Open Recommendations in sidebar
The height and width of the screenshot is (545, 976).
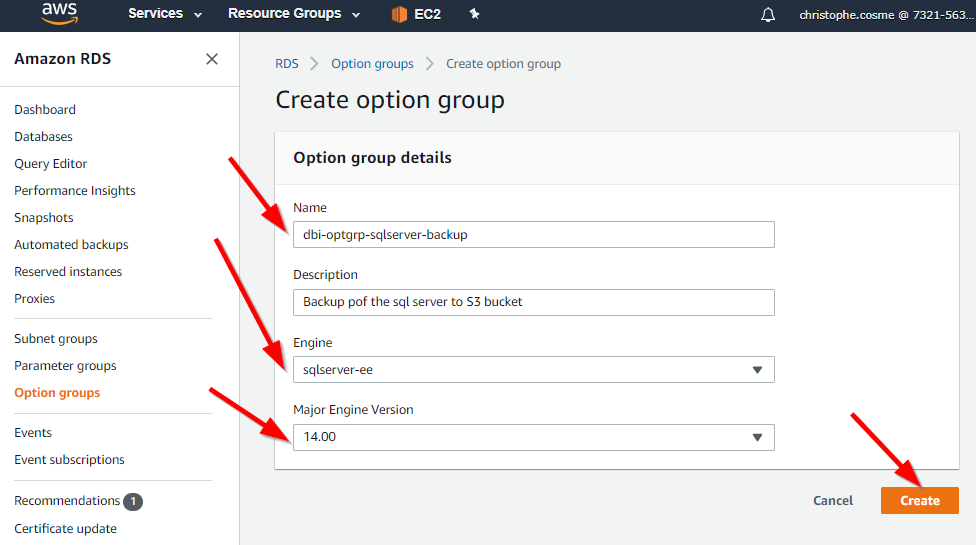click(67, 501)
